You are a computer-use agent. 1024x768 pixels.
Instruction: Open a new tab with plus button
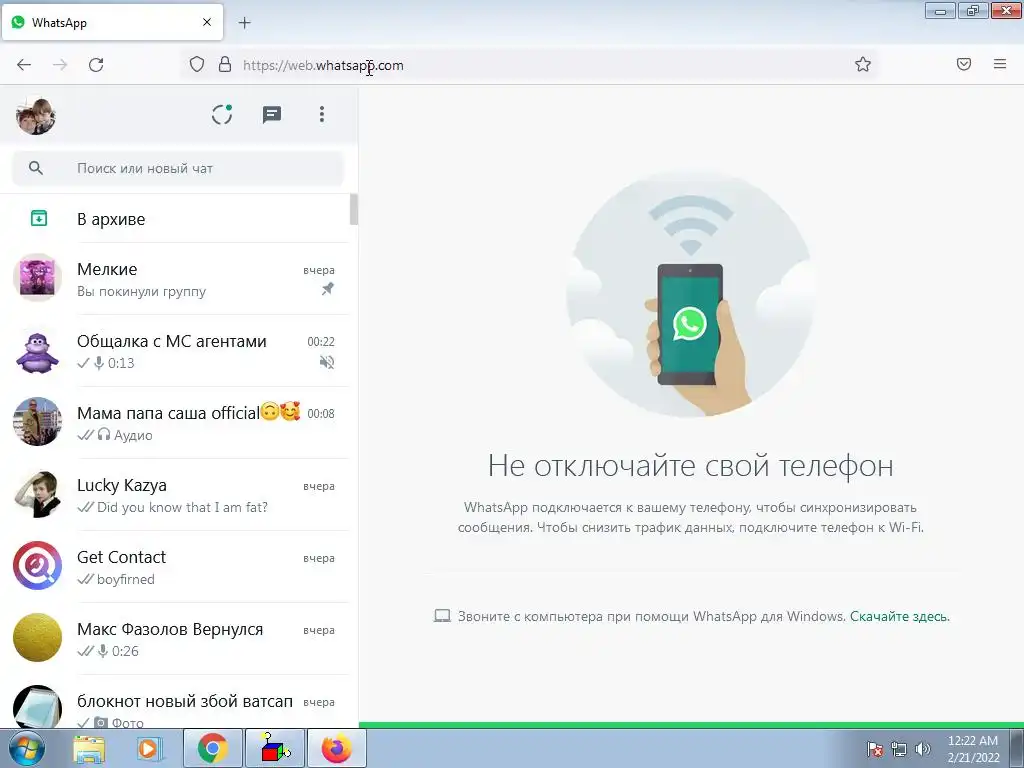(x=245, y=23)
